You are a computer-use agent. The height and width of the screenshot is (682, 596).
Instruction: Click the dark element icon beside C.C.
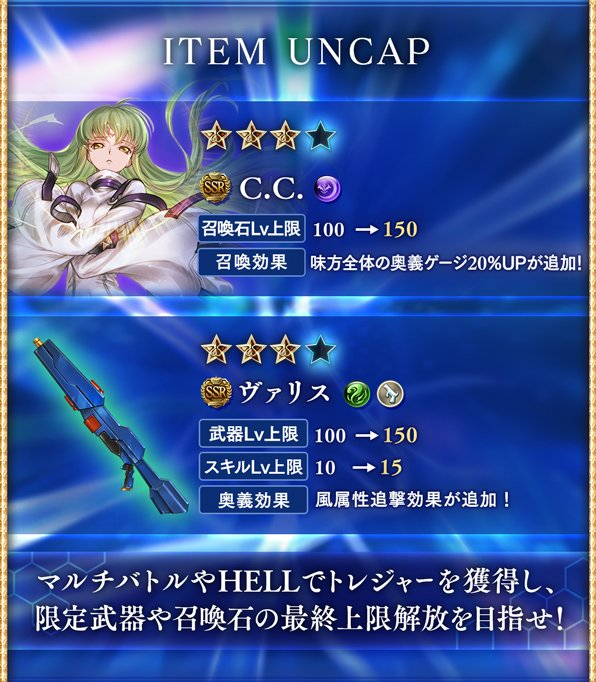click(x=327, y=190)
